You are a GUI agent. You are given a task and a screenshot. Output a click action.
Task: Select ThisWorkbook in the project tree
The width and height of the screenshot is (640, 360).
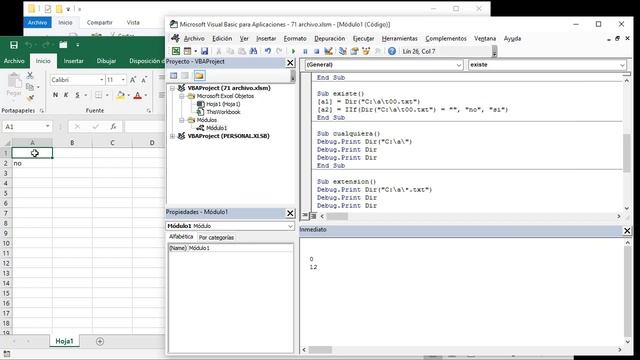pyautogui.click(x=223, y=112)
